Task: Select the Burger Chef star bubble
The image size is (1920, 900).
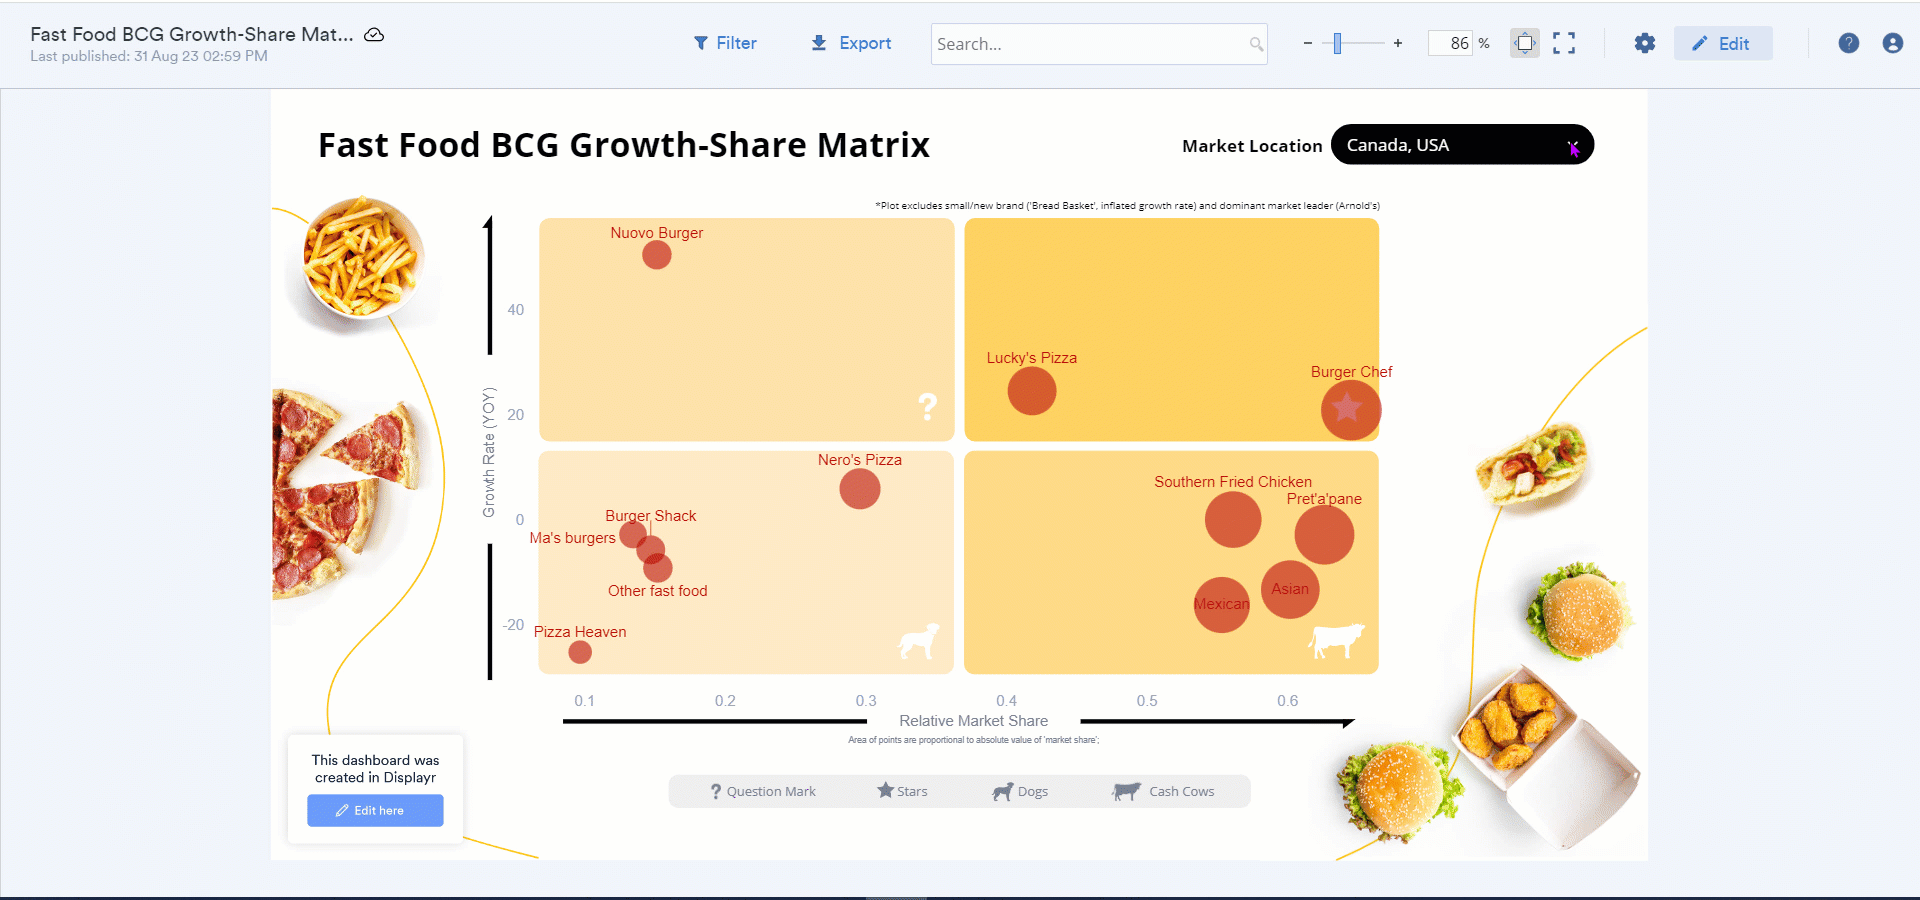Action: (1350, 409)
